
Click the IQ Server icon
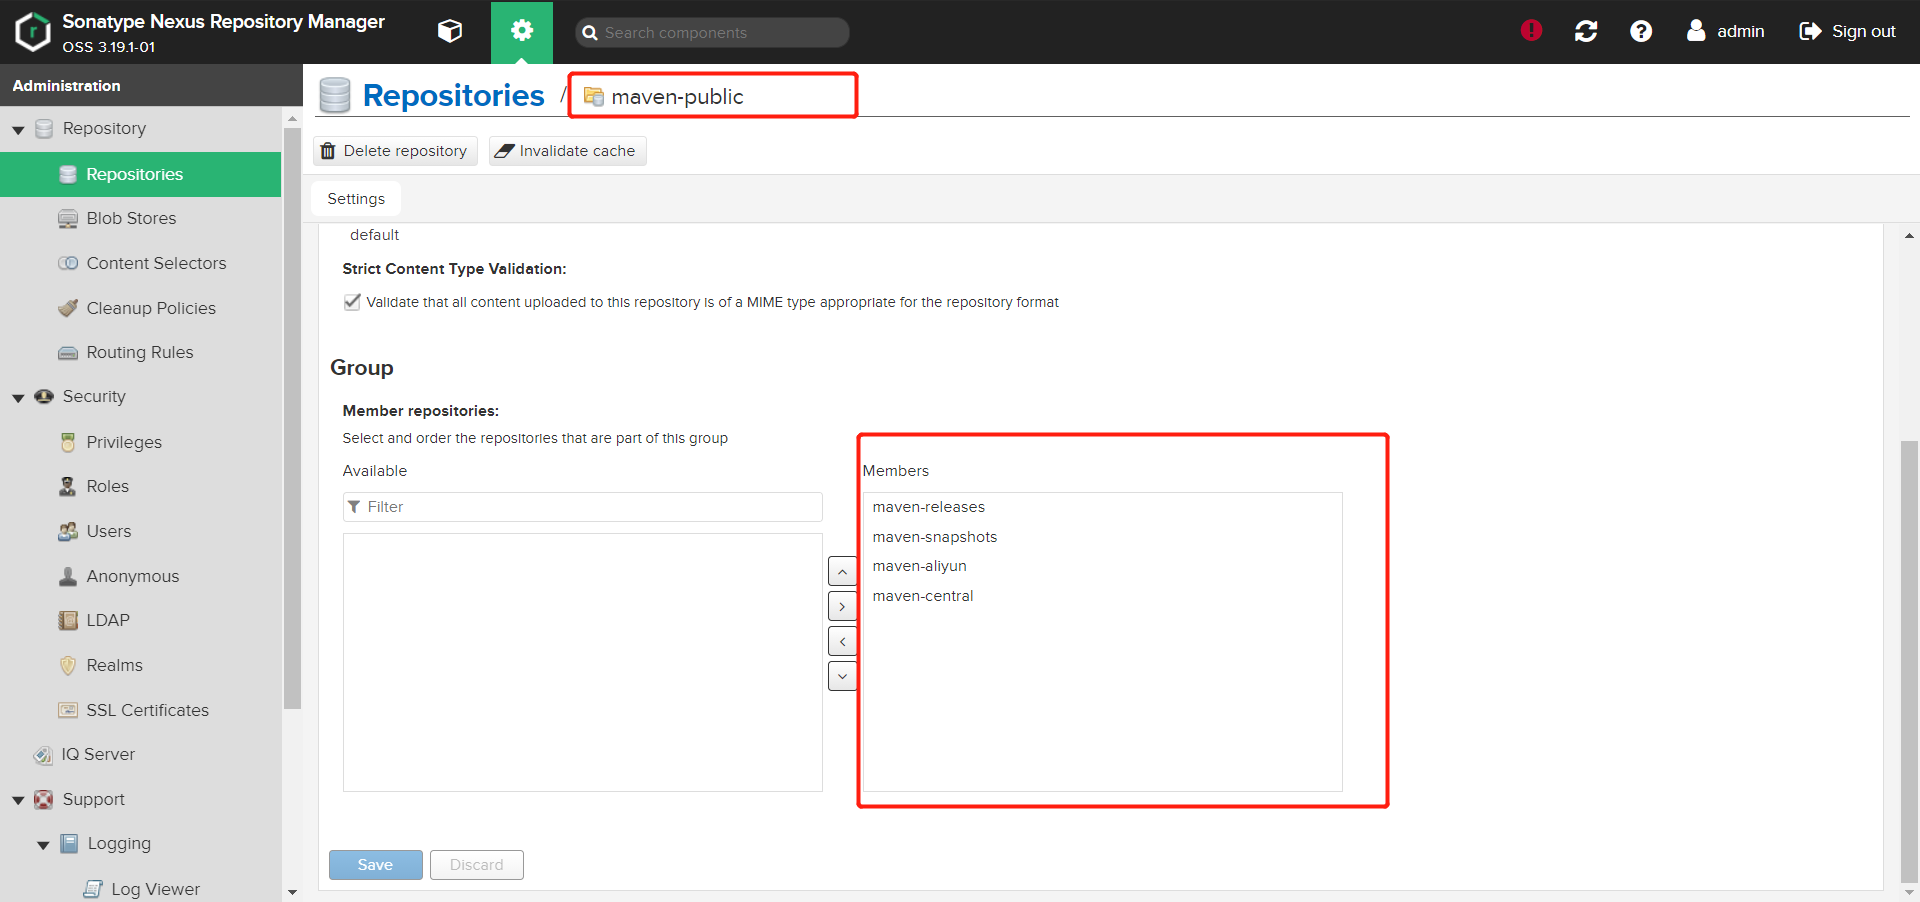(43, 755)
